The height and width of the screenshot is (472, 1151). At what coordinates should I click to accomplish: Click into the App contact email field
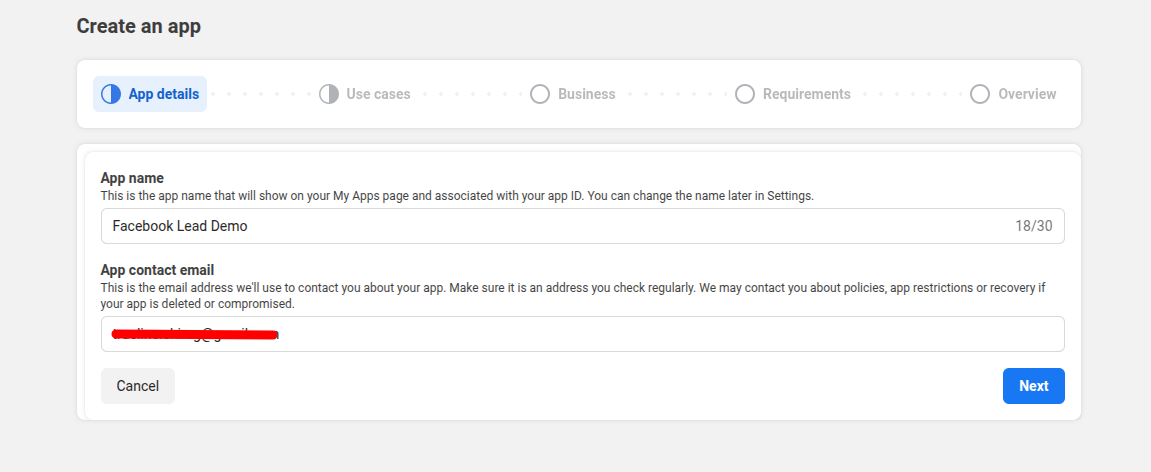[650, 334]
